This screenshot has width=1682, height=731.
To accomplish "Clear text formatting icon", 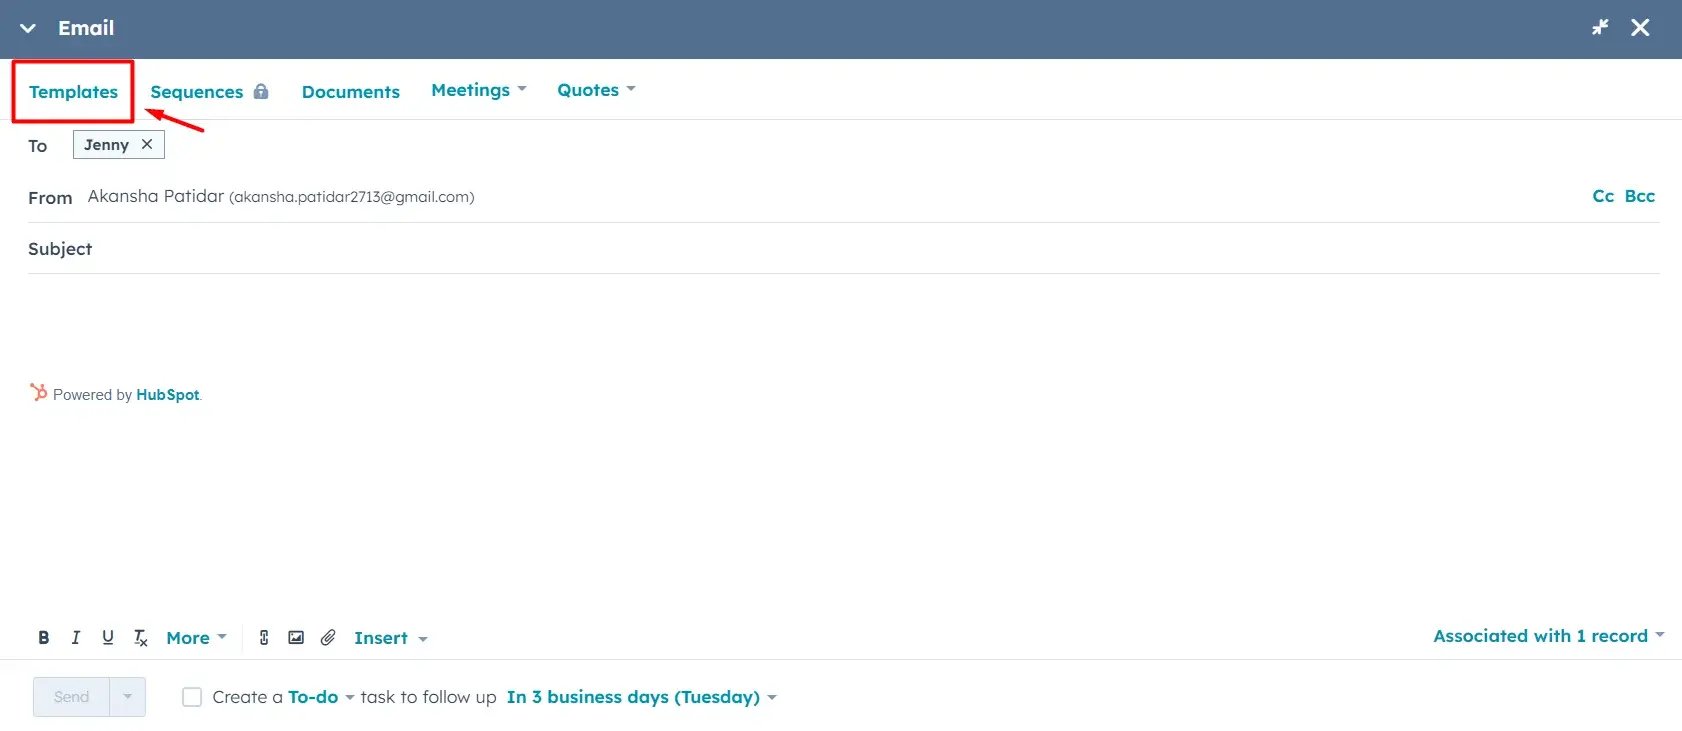I will 141,638.
